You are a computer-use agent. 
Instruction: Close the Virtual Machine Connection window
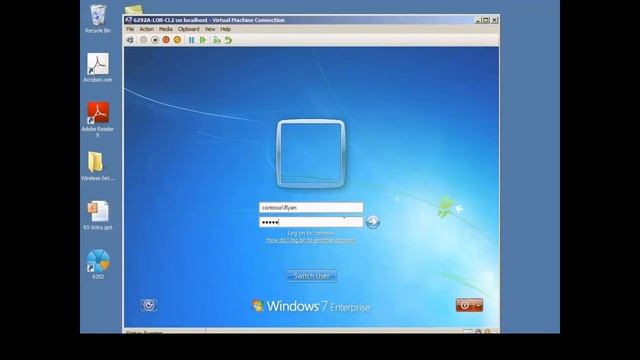pos(494,20)
